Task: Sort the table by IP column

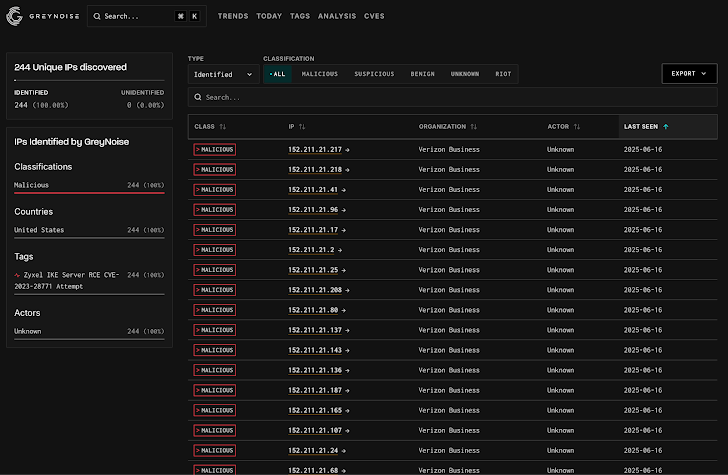Action: coord(302,127)
